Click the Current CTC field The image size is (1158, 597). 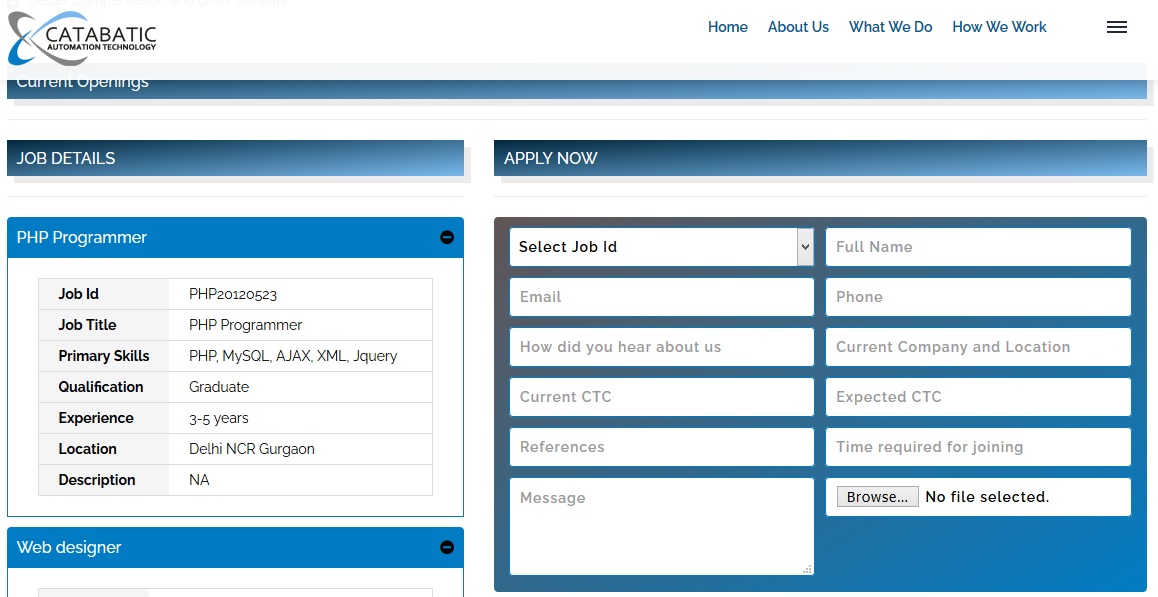[x=661, y=397]
